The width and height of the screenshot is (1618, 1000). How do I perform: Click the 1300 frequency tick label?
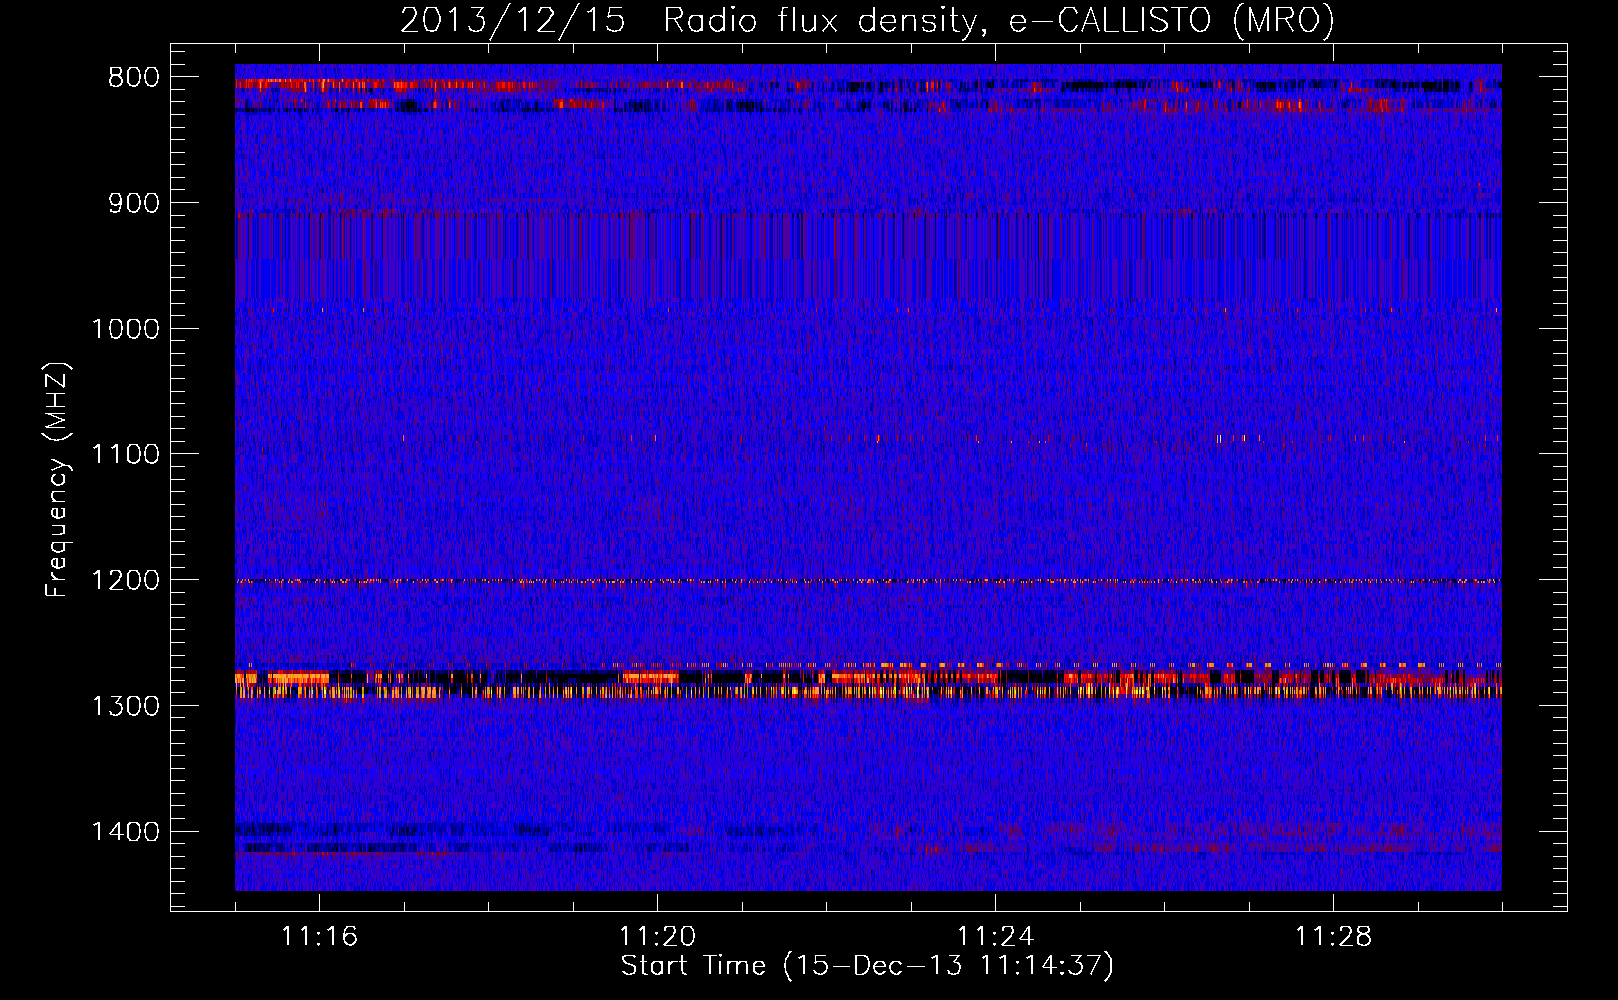tap(125, 706)
